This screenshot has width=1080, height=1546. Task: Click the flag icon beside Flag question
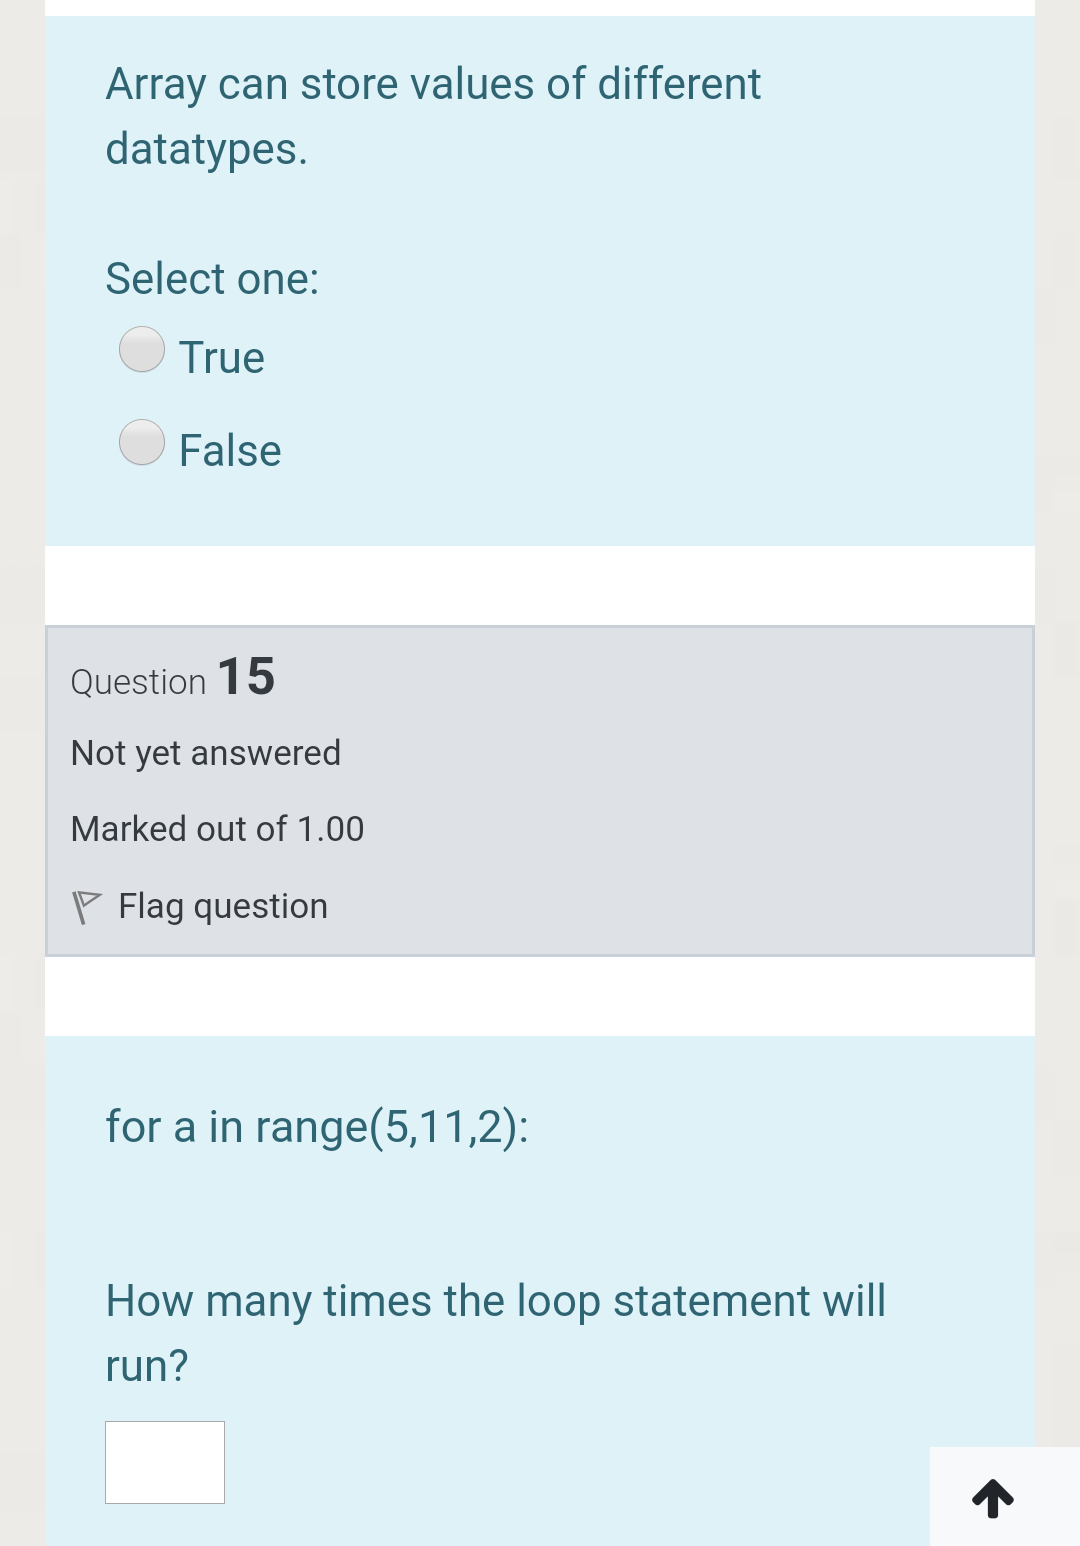pyautogui.click(x=88, y=905)
